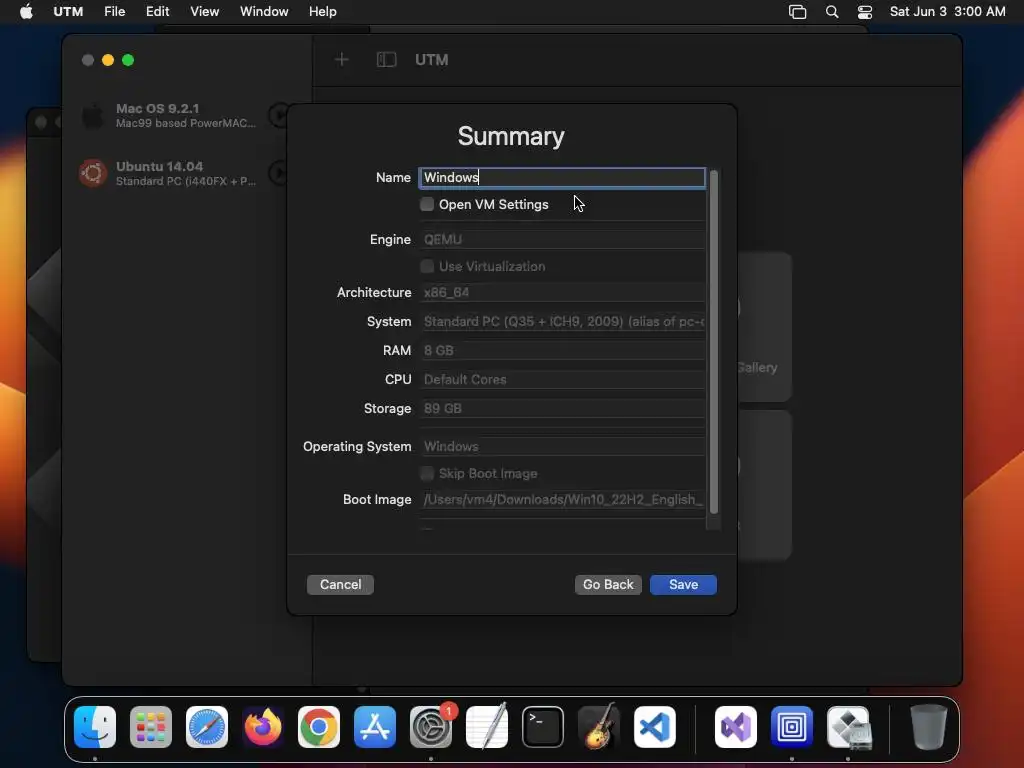Toggle the UTM sidebar icon
The image size is (1024, 768).
click(386, 59)
